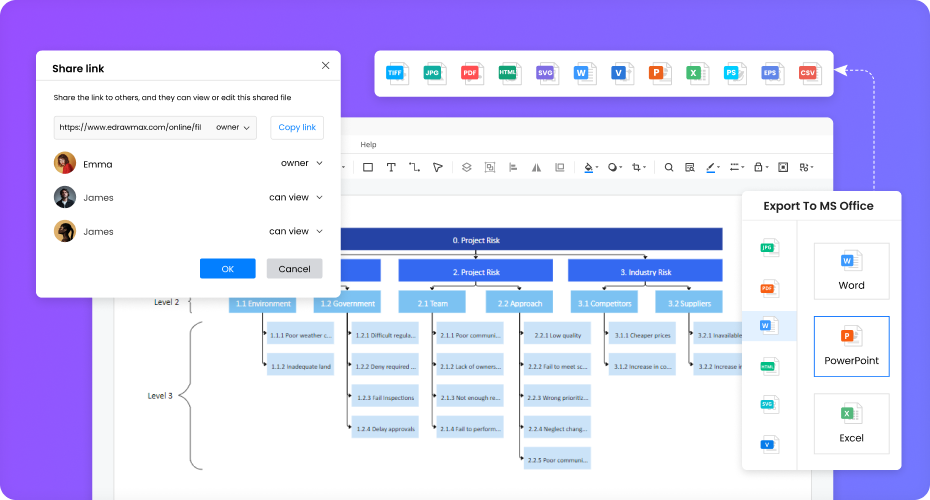
Task: Click the search magnifier icon
Action: 669,167
